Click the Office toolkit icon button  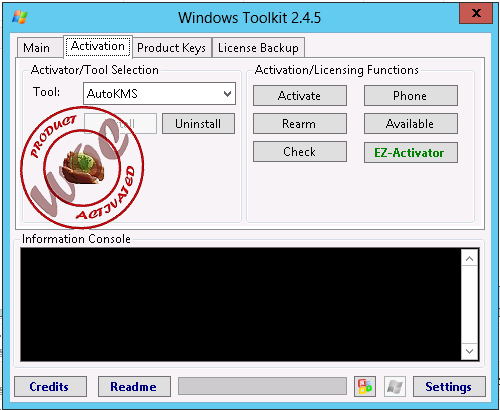click(365, 387)
